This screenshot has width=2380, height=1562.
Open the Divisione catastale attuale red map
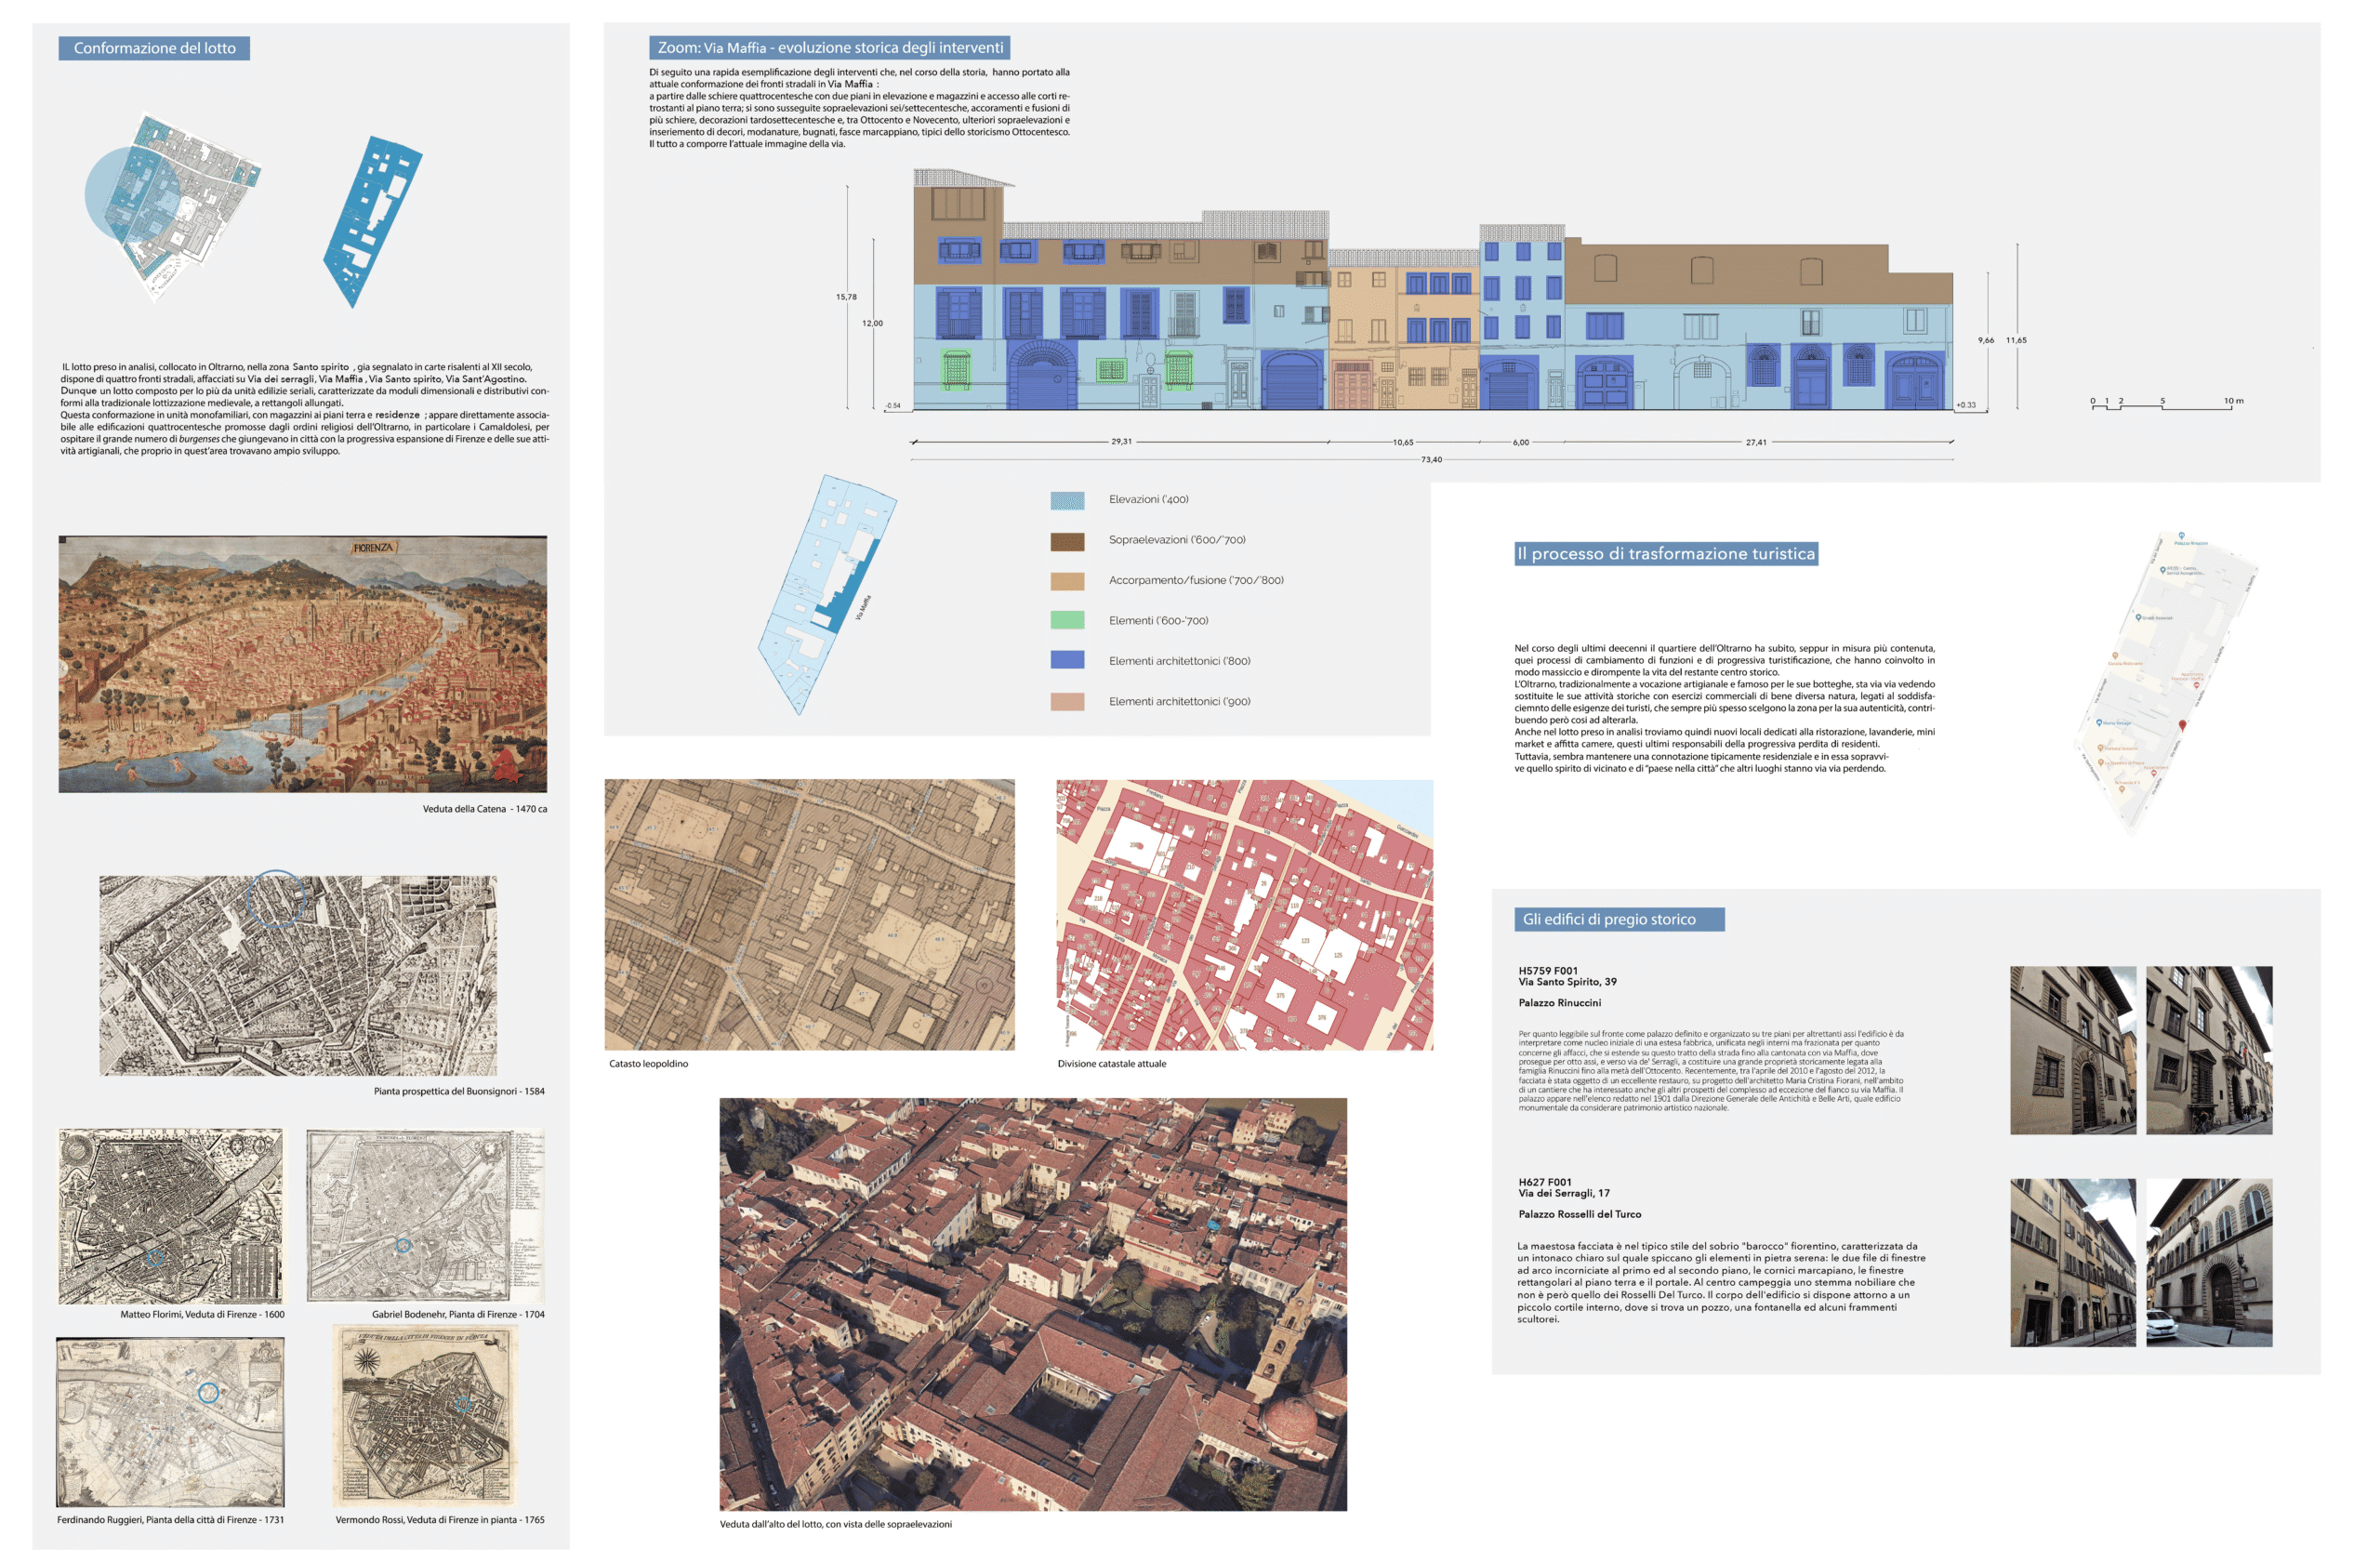coord(1244,914)
